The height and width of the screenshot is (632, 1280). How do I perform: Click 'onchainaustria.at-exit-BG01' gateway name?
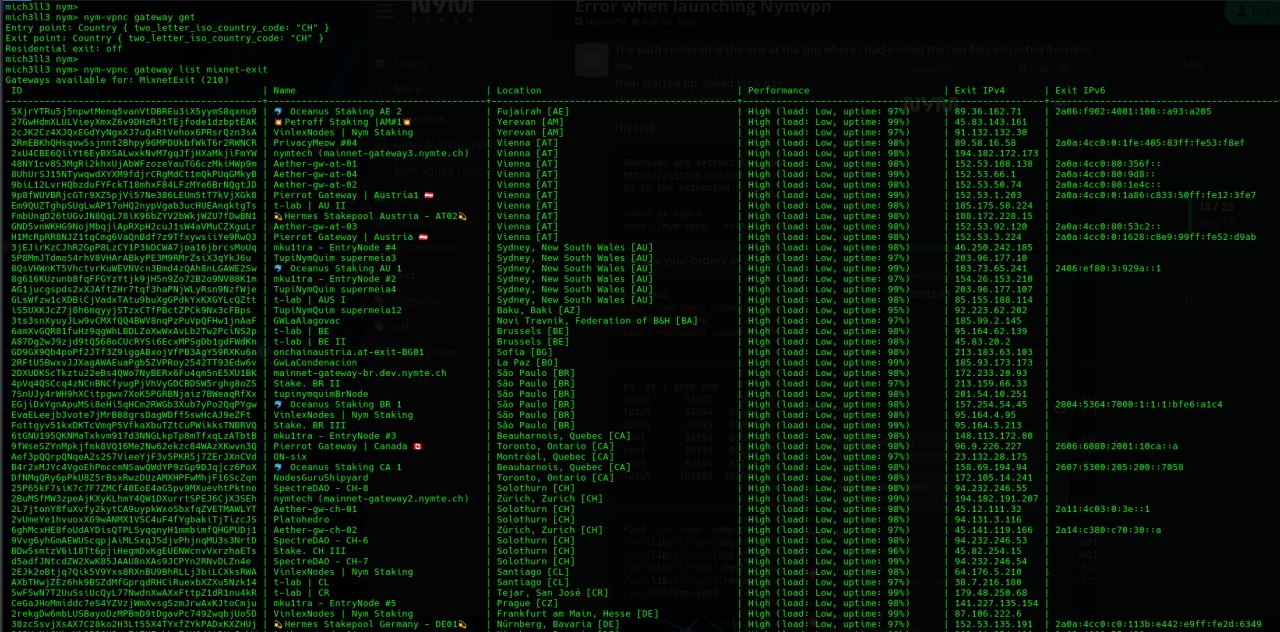pos(349,352)
